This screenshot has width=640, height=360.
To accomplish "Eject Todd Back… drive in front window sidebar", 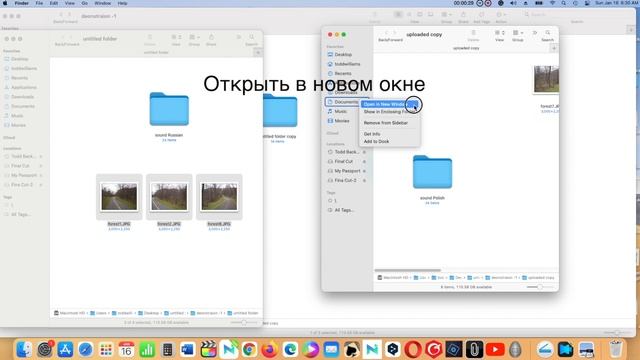I will (x=364, y=152).
